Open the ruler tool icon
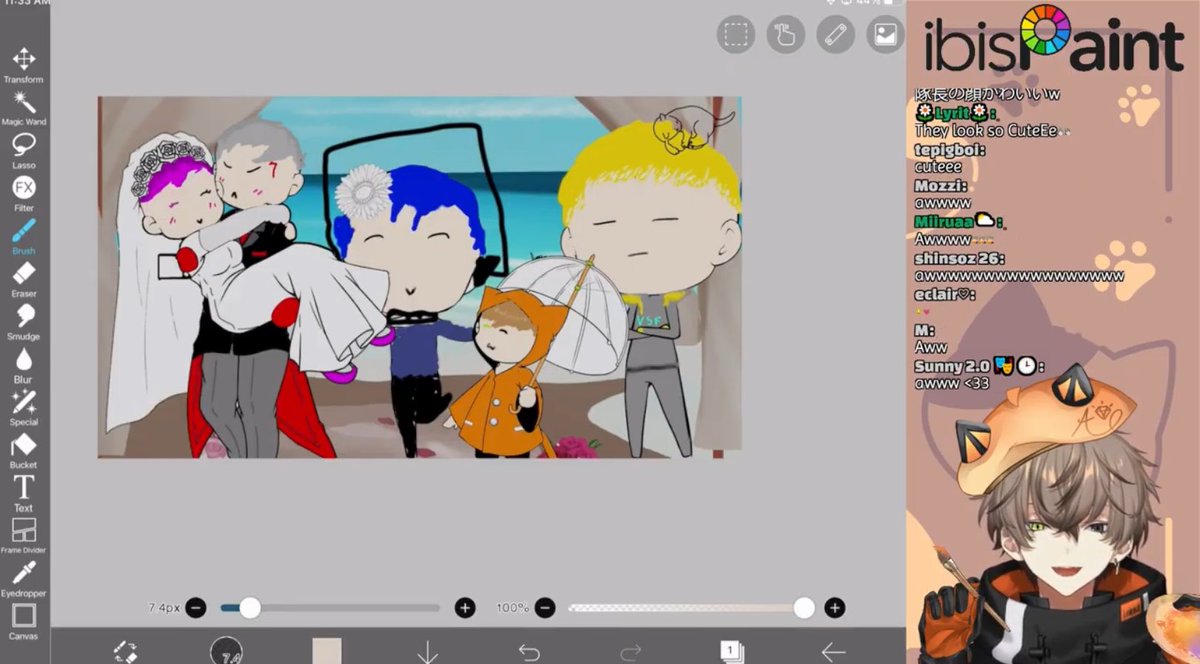The height and width of the screenshot is (664, 1200). (835, 35)
